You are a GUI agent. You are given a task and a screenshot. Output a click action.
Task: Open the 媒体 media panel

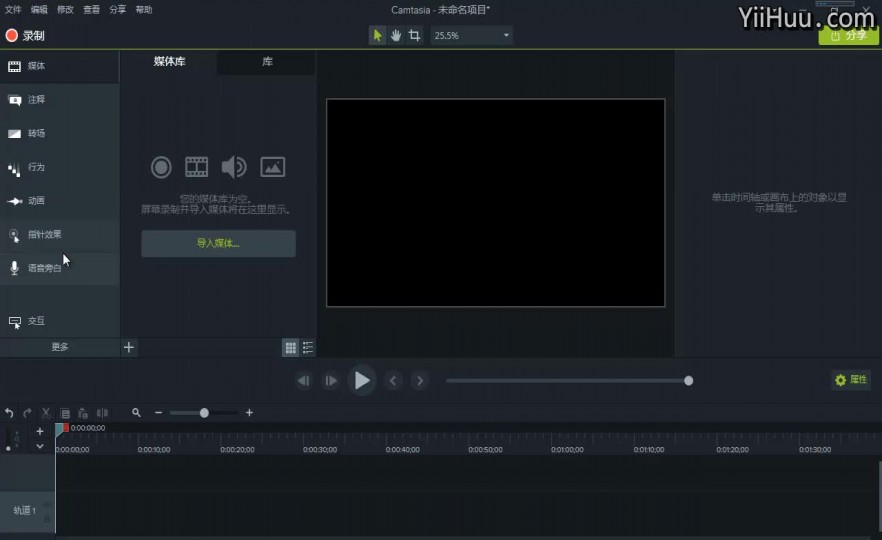pyautogui.click(x=59, y=66)
